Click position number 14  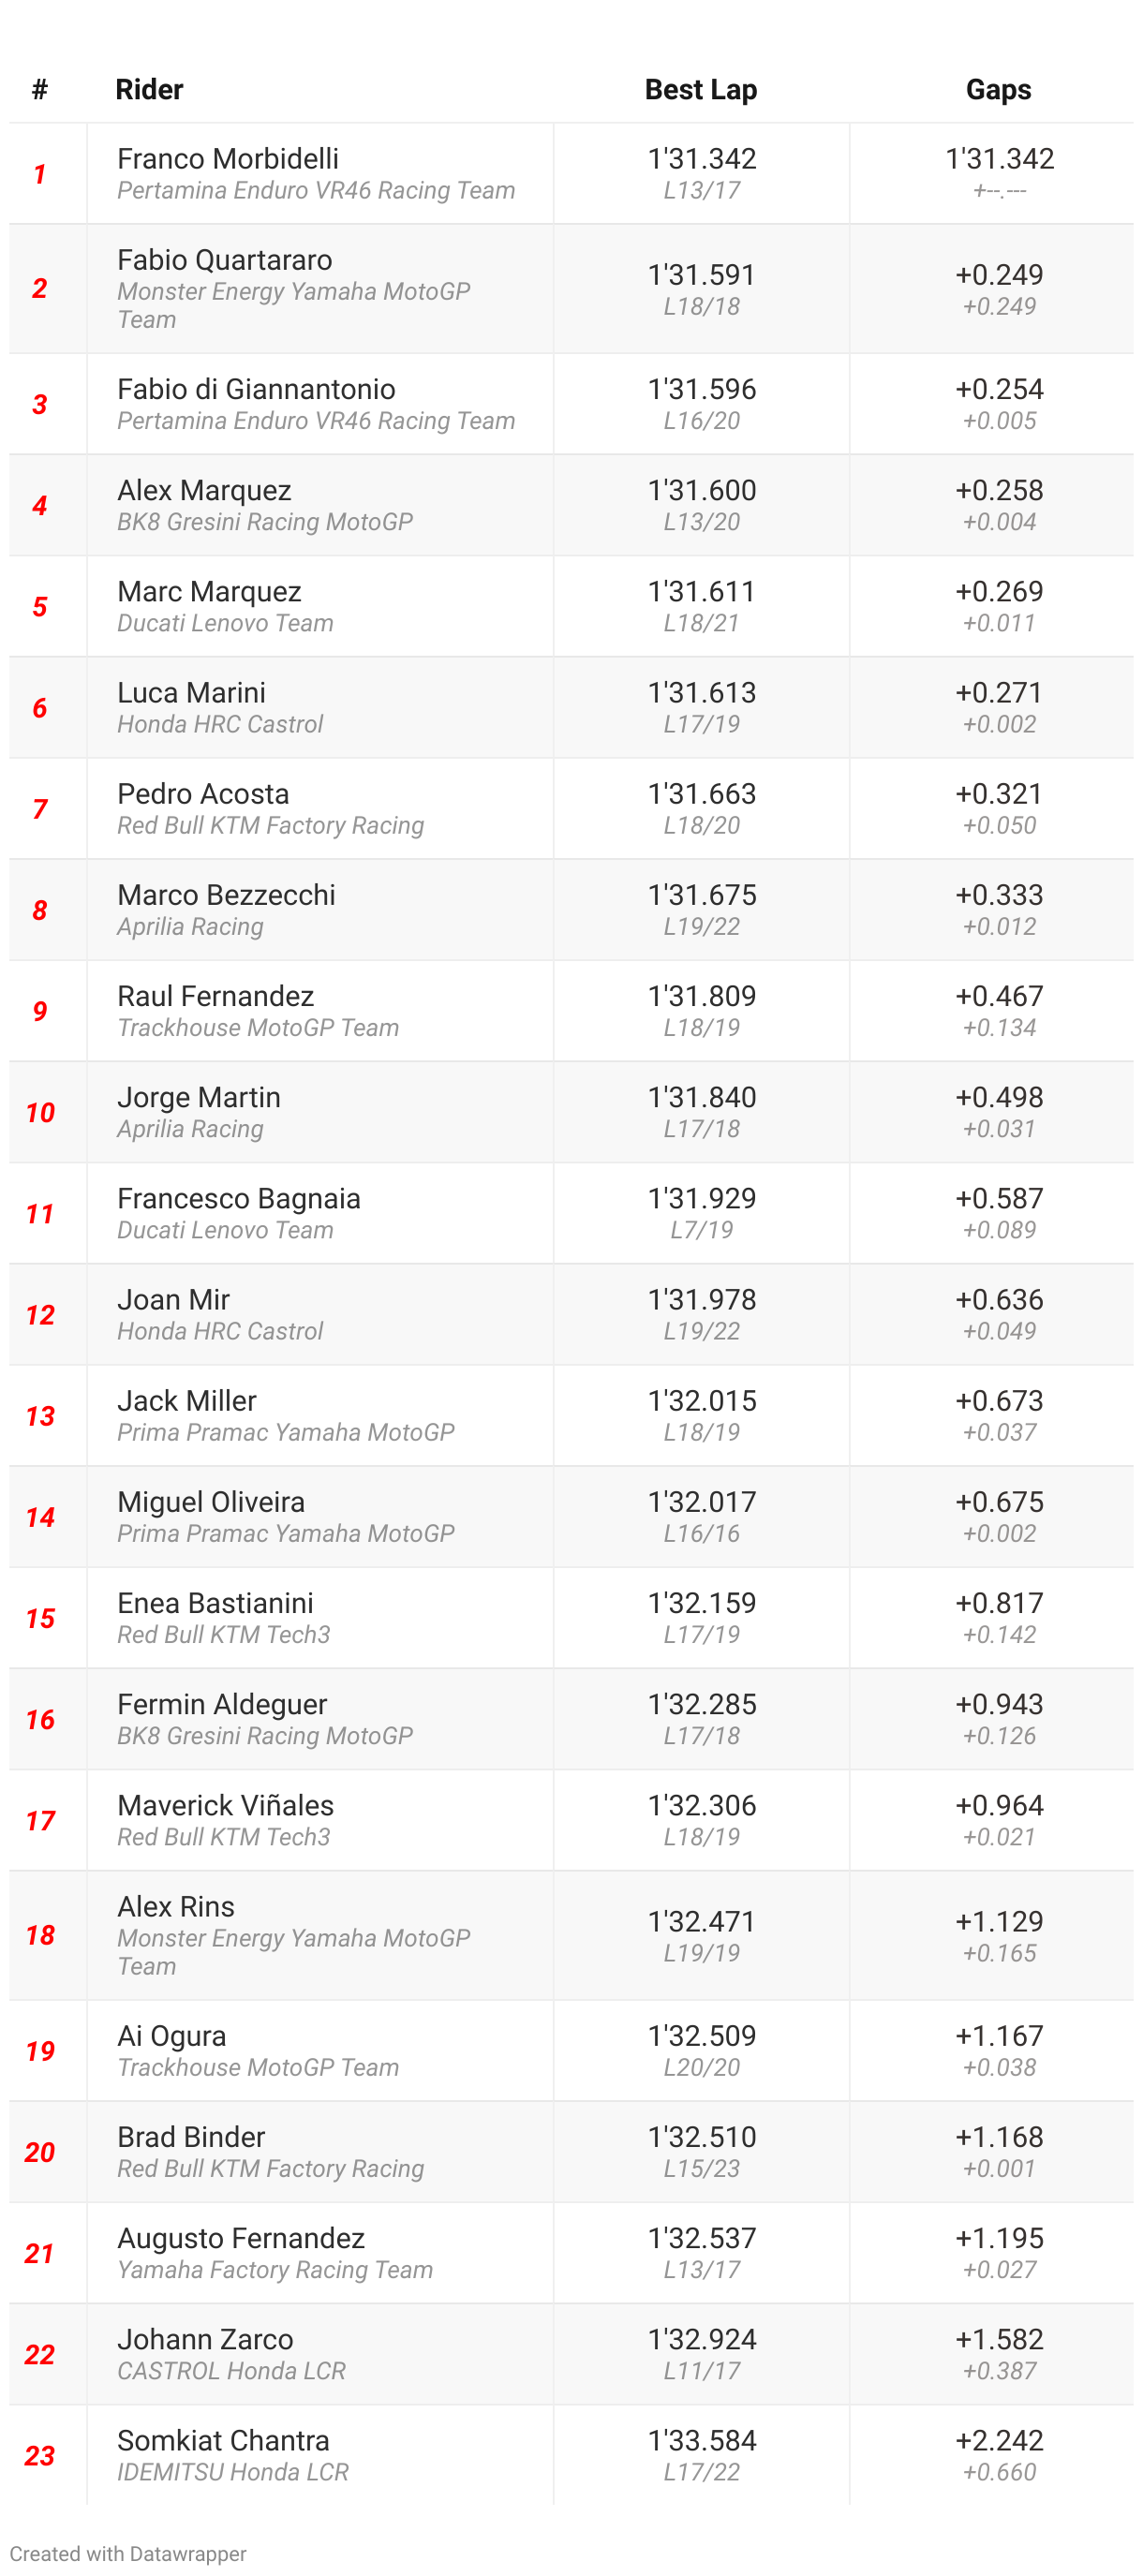tap(40, 1518)
